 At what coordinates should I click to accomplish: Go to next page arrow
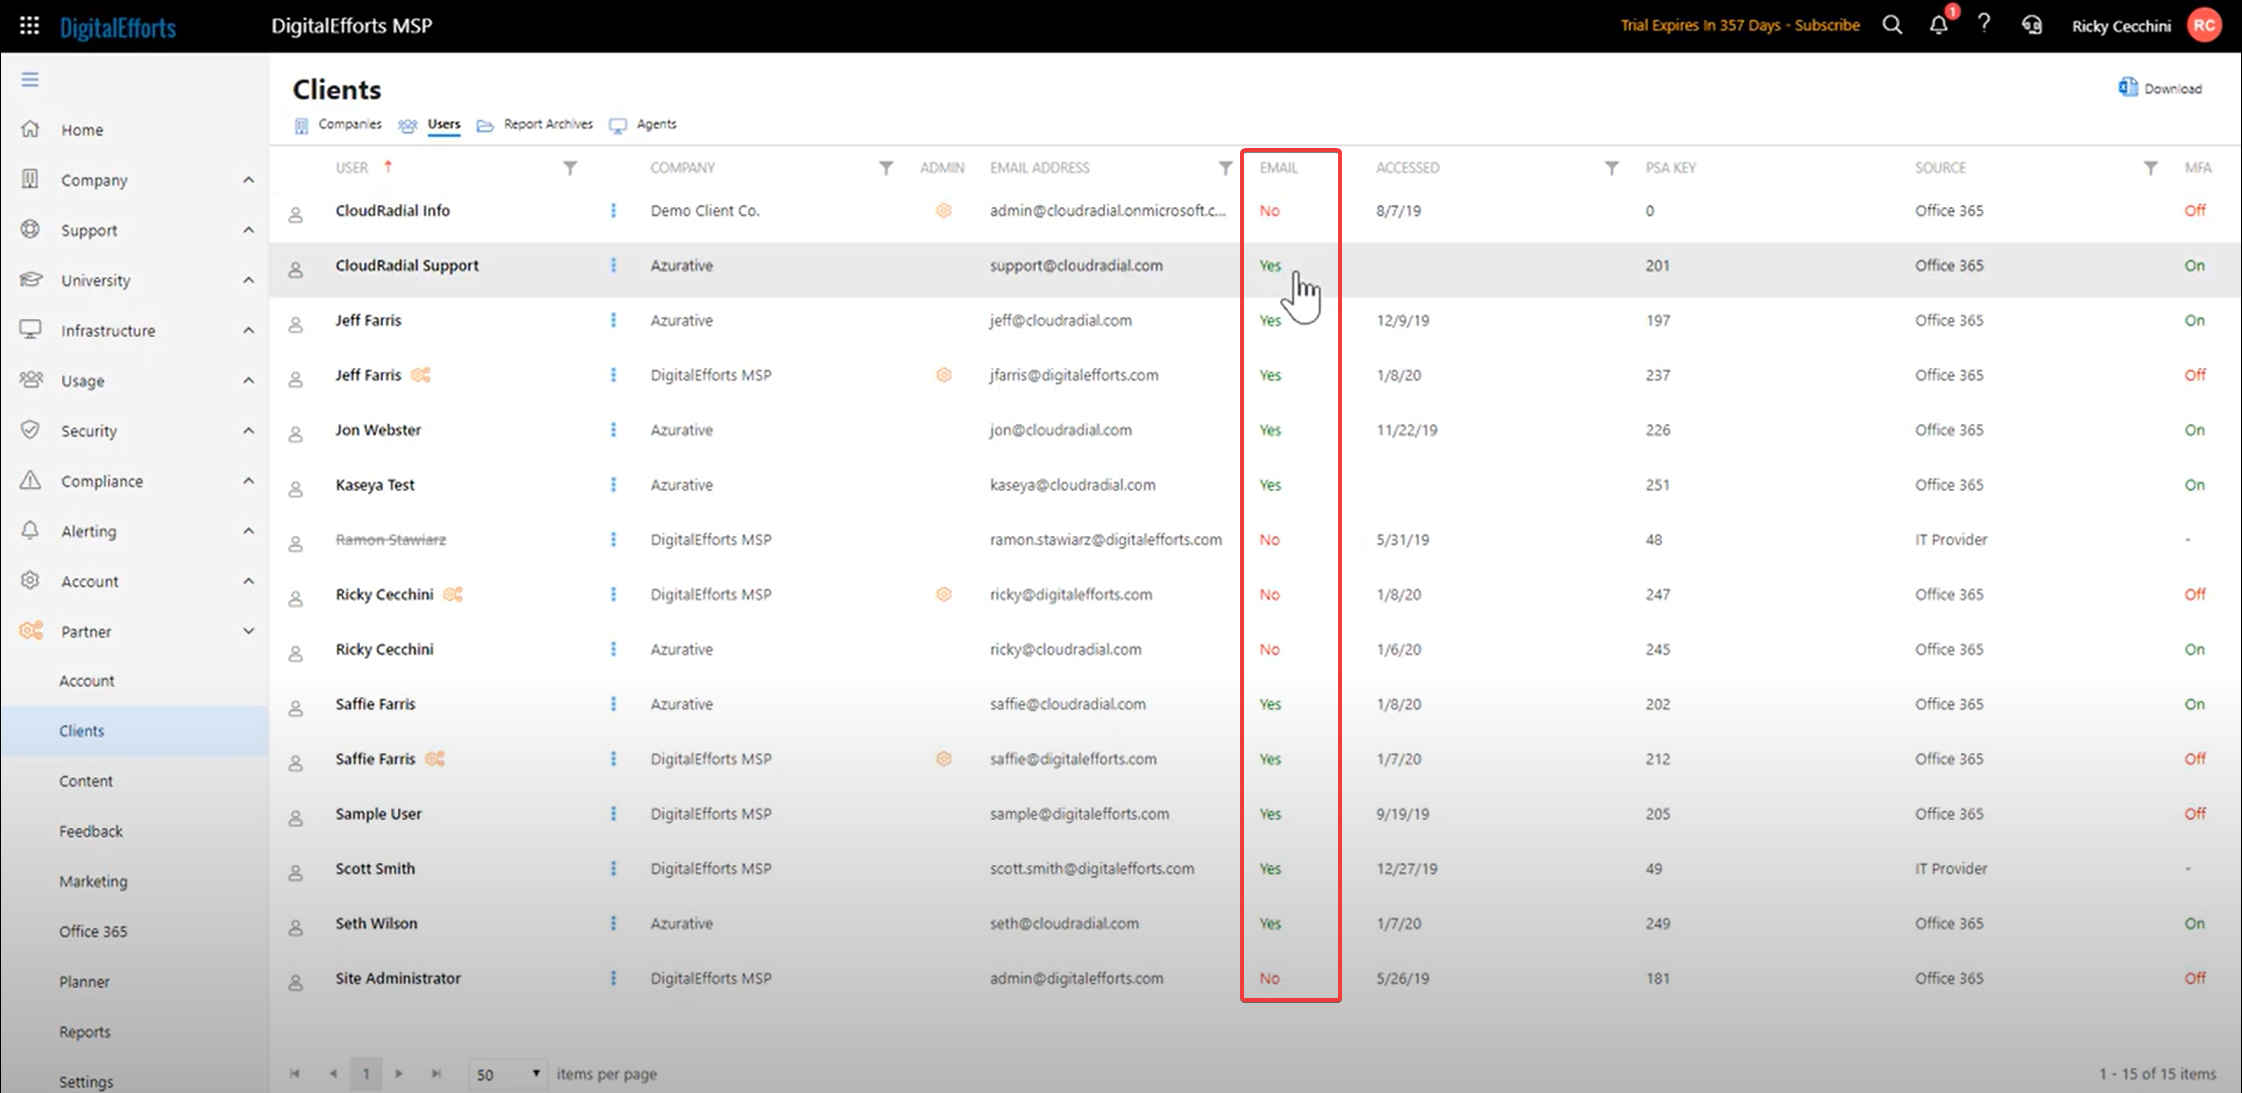point(399,1073)
